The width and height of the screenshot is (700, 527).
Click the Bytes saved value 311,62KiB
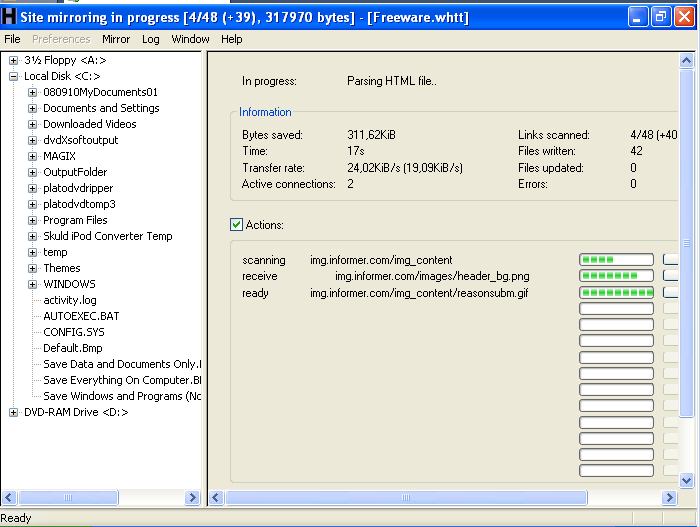371,135
